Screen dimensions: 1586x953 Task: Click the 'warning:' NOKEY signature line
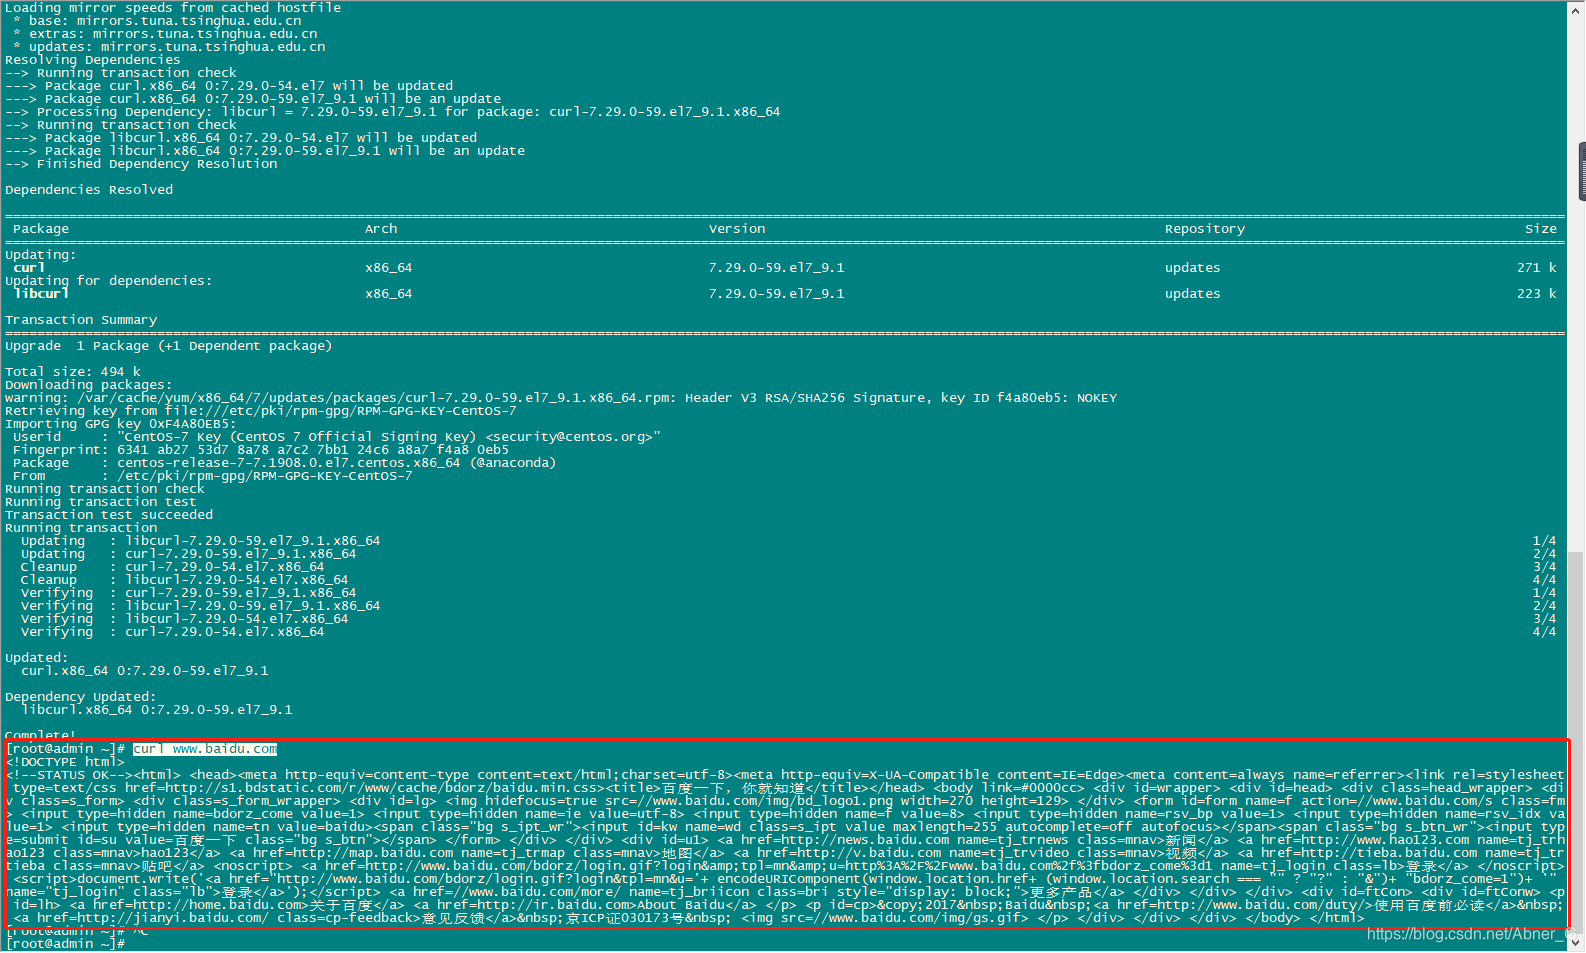(x=561, y=398)
